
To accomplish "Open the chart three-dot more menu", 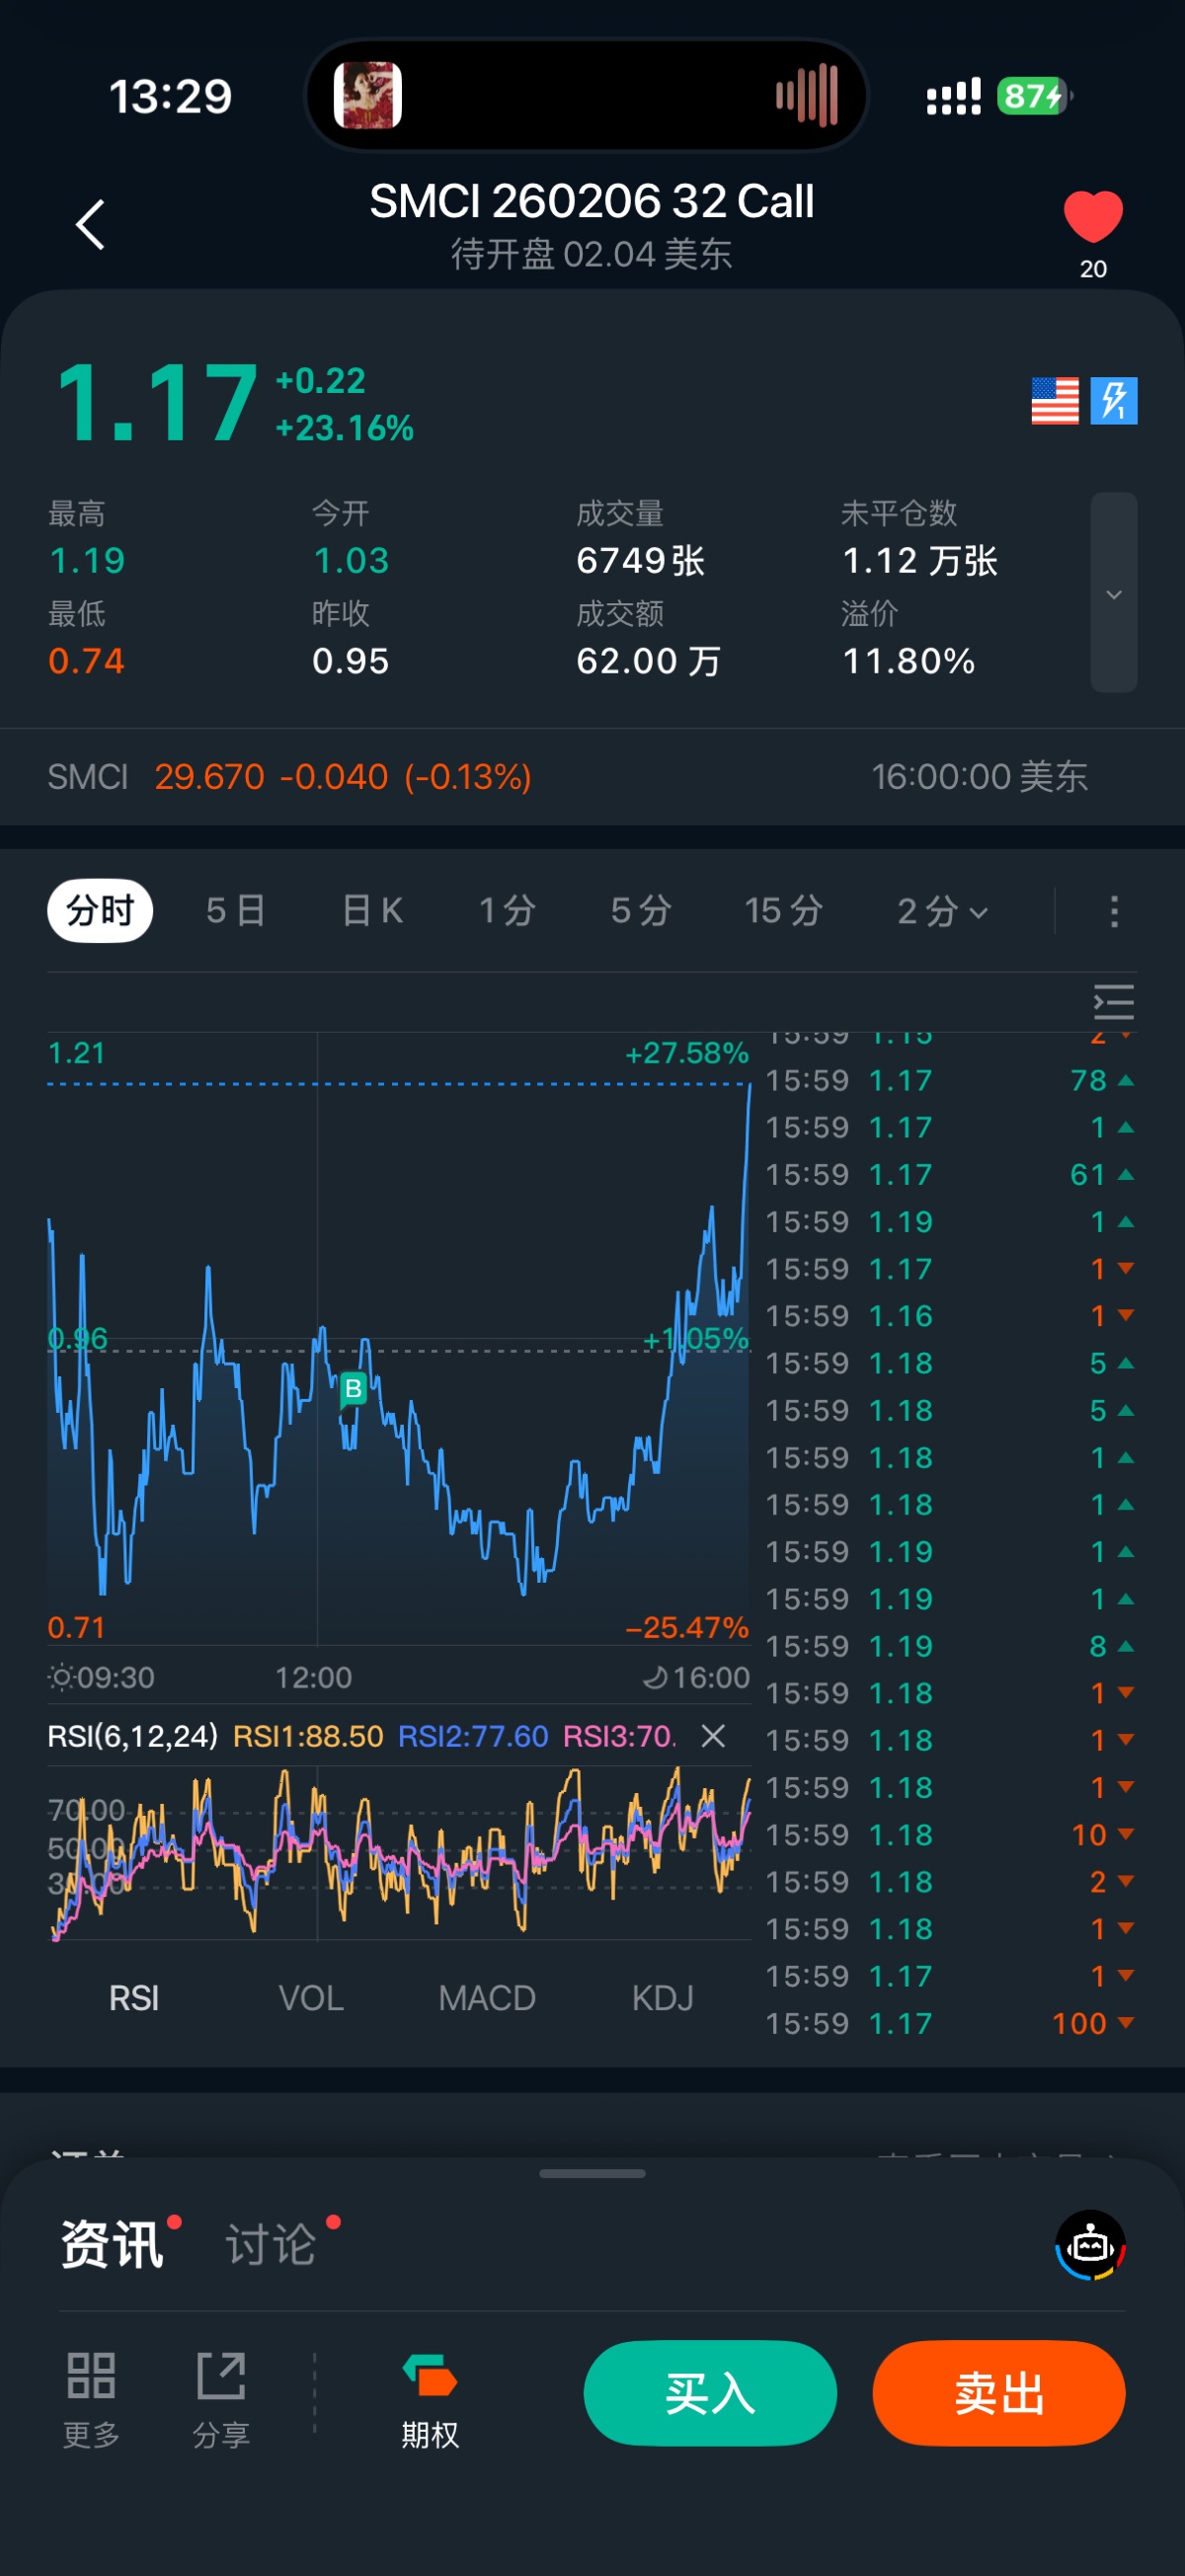I will [x=1113, y=911].
